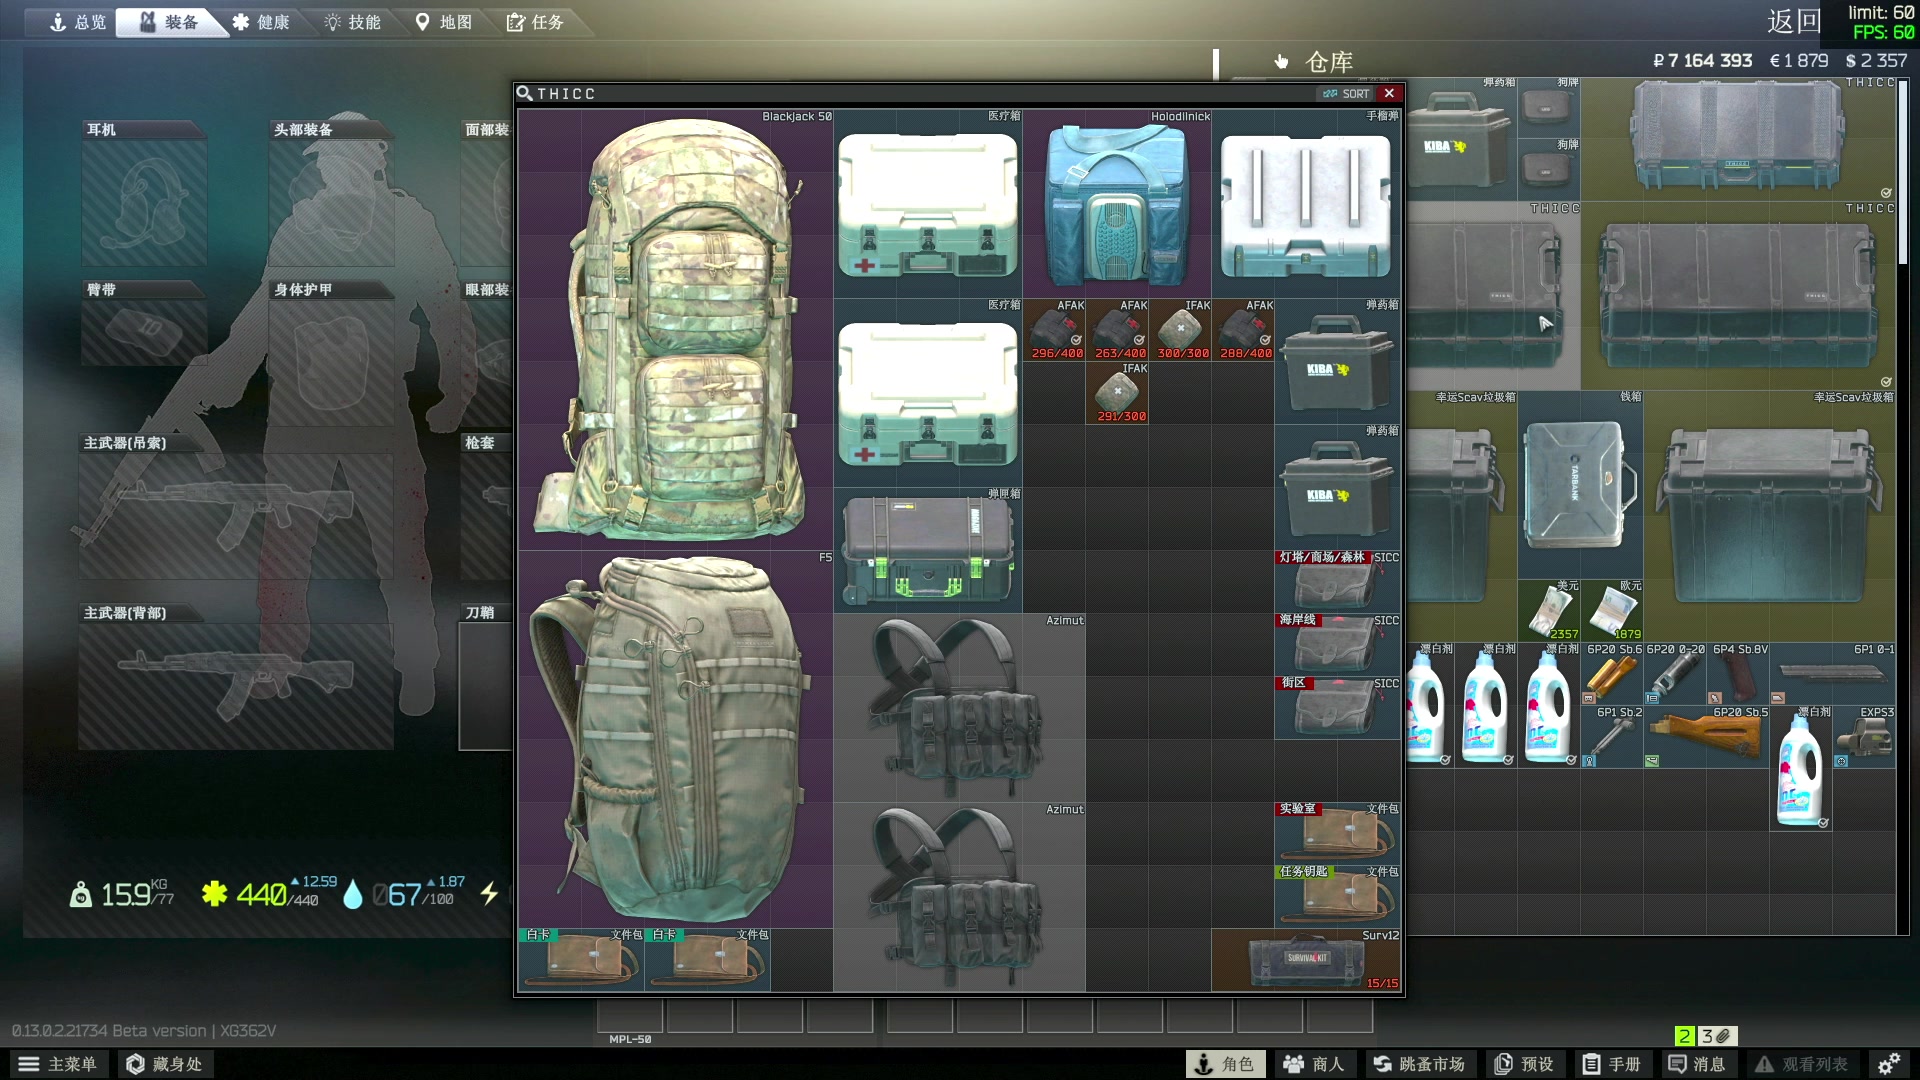Select the 钱箱 money case in stash
The height and width of the screenshot is (1080, 1920).
click(1580, 485)
